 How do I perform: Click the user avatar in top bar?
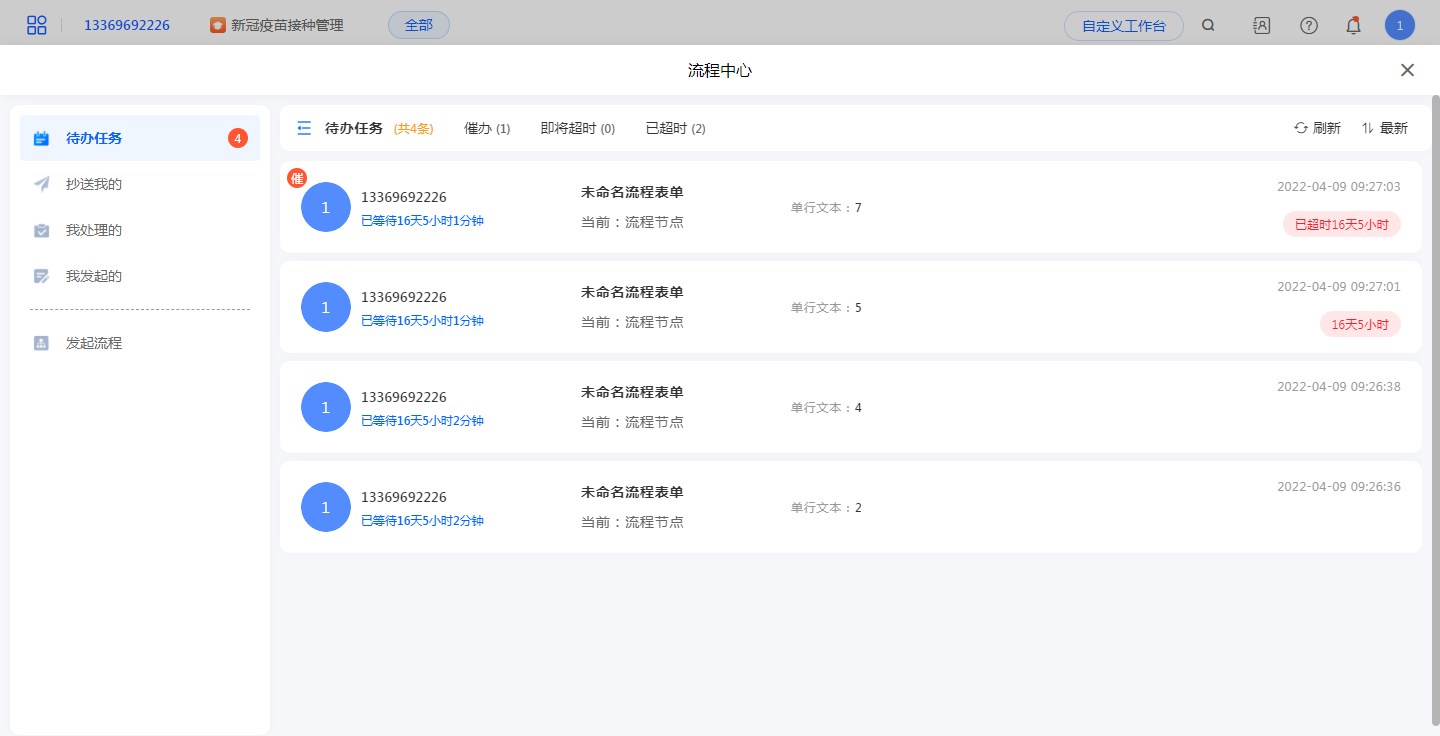[x=1399, y=26]
